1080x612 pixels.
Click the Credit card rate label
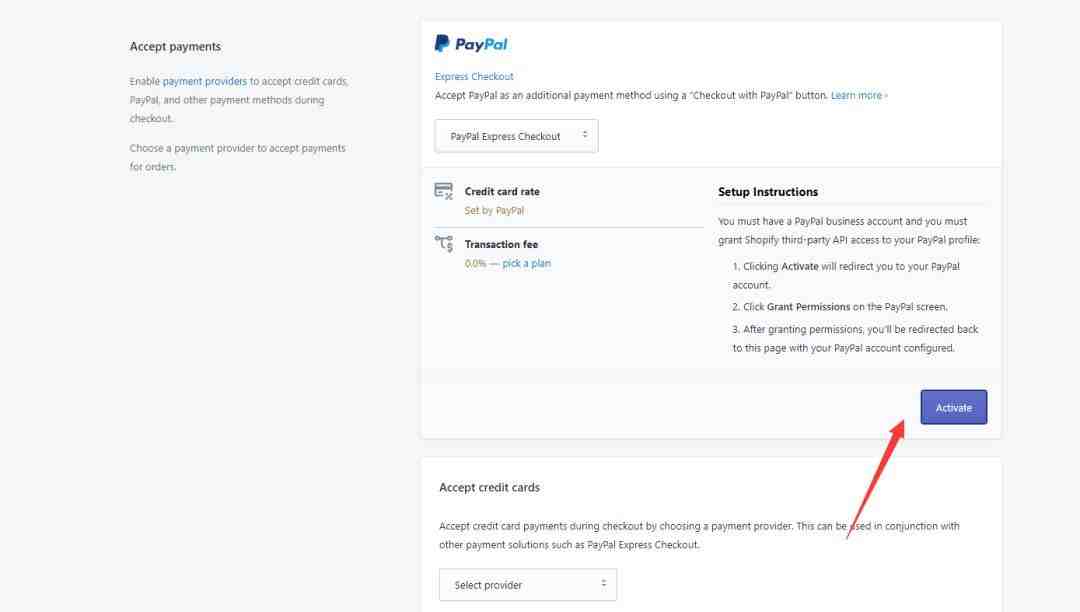pos(502,192)
